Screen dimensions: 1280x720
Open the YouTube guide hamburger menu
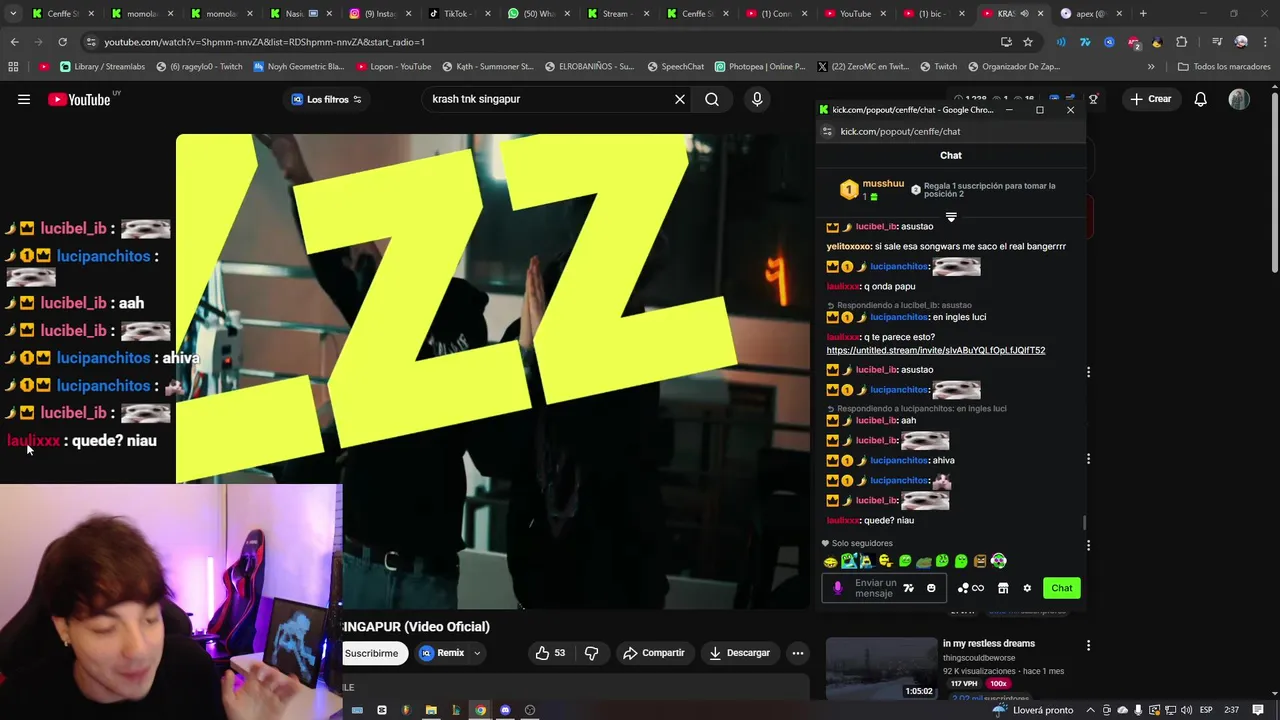point(24,99)
